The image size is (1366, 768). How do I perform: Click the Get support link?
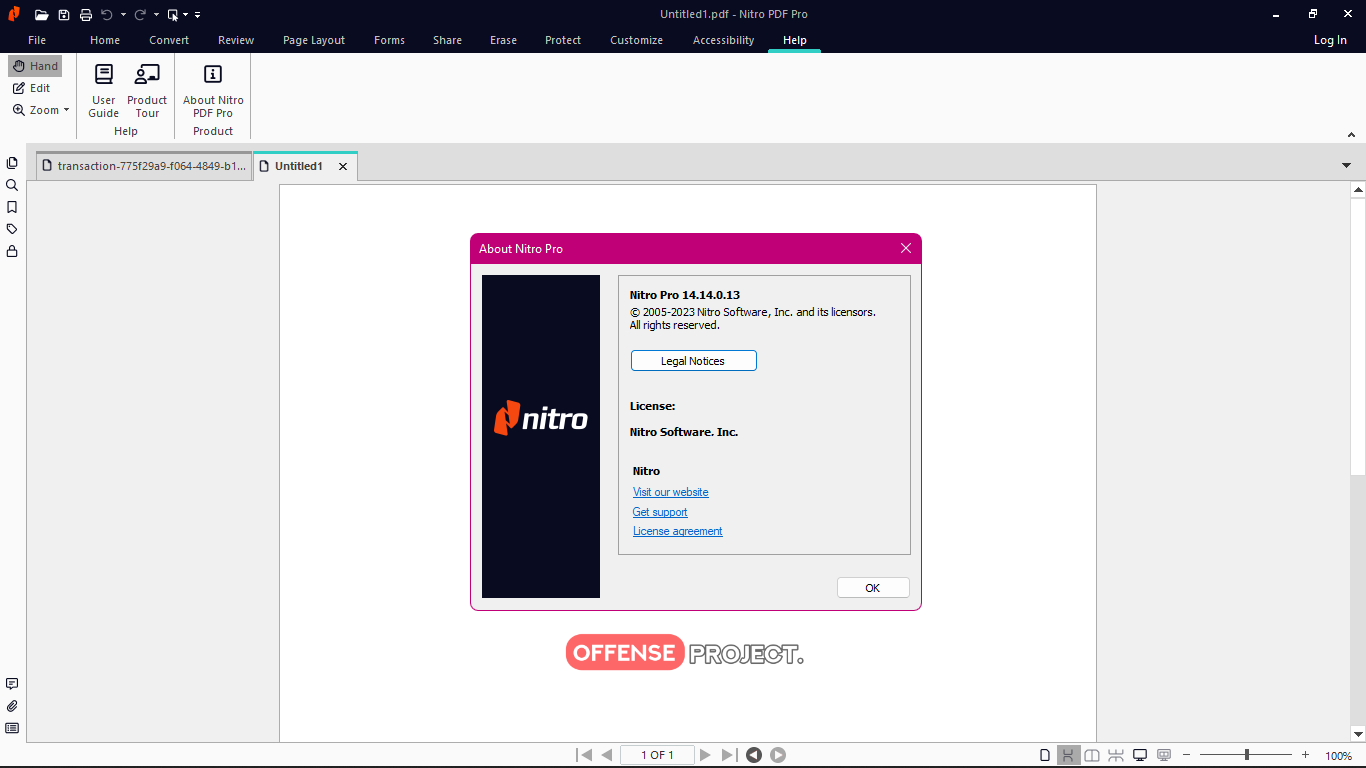click(660, 512)
